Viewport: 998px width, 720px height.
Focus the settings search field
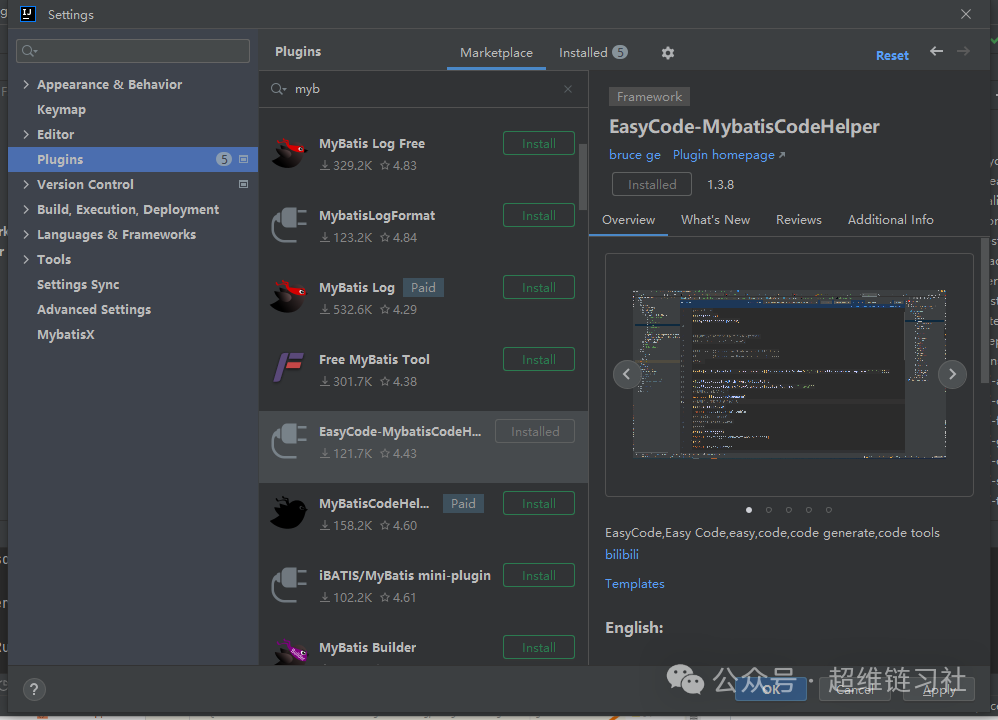133,51
